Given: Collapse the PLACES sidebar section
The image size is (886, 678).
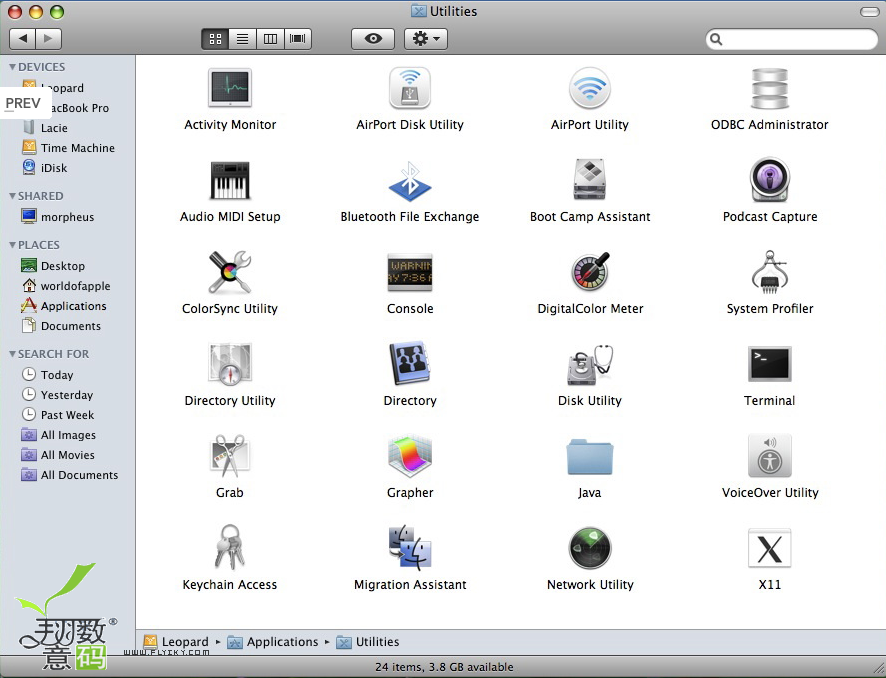Looking at the screenshot, I should pos(12,245).
